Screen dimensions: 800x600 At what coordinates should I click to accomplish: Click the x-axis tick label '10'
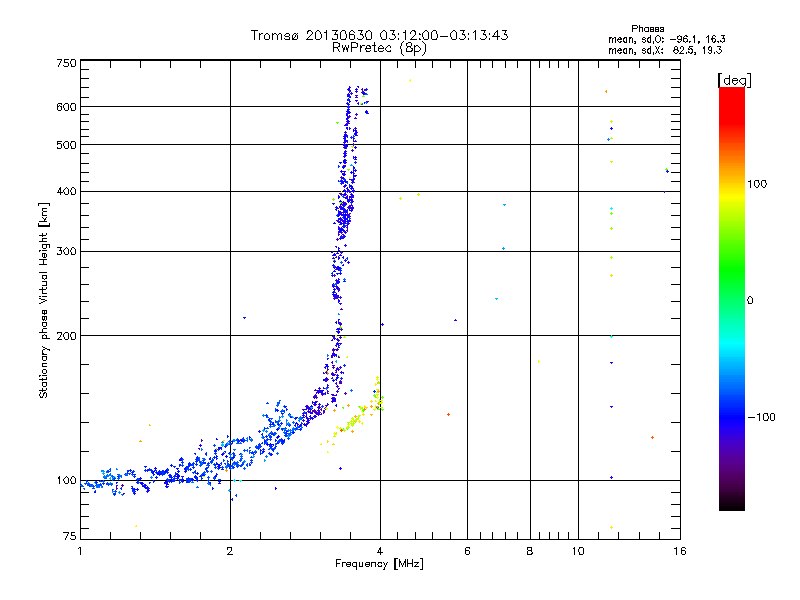point(578,551)
